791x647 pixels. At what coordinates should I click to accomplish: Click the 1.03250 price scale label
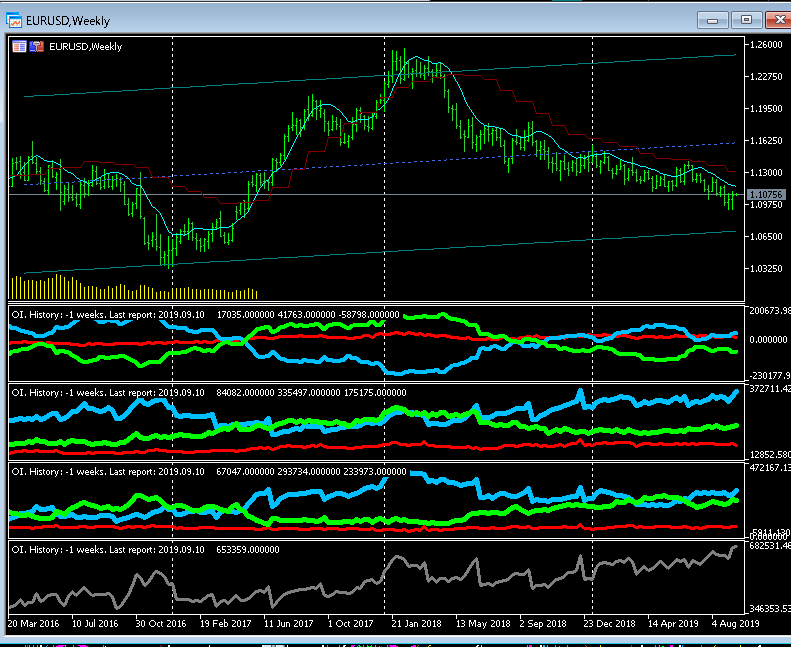[x=766, y=268]
